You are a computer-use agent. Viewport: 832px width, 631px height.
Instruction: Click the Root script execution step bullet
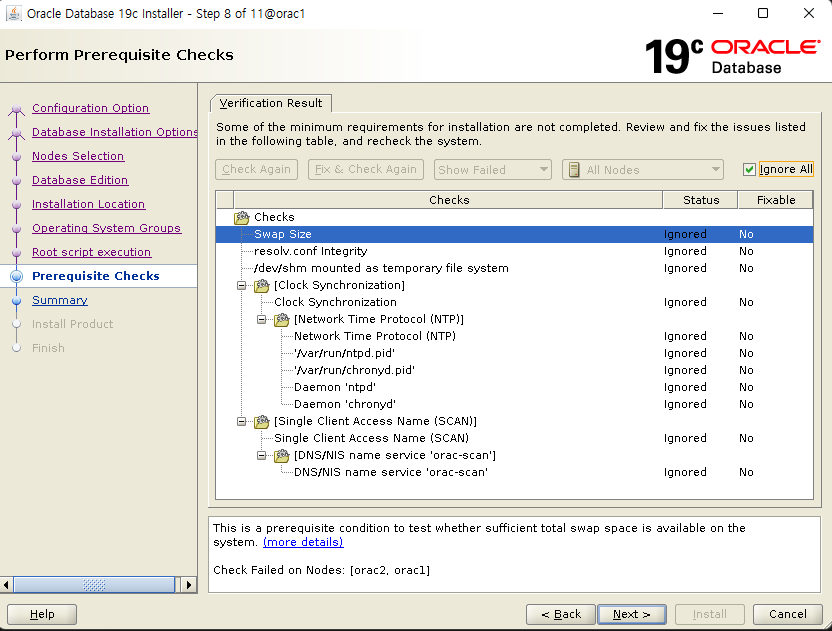point(16,253)
